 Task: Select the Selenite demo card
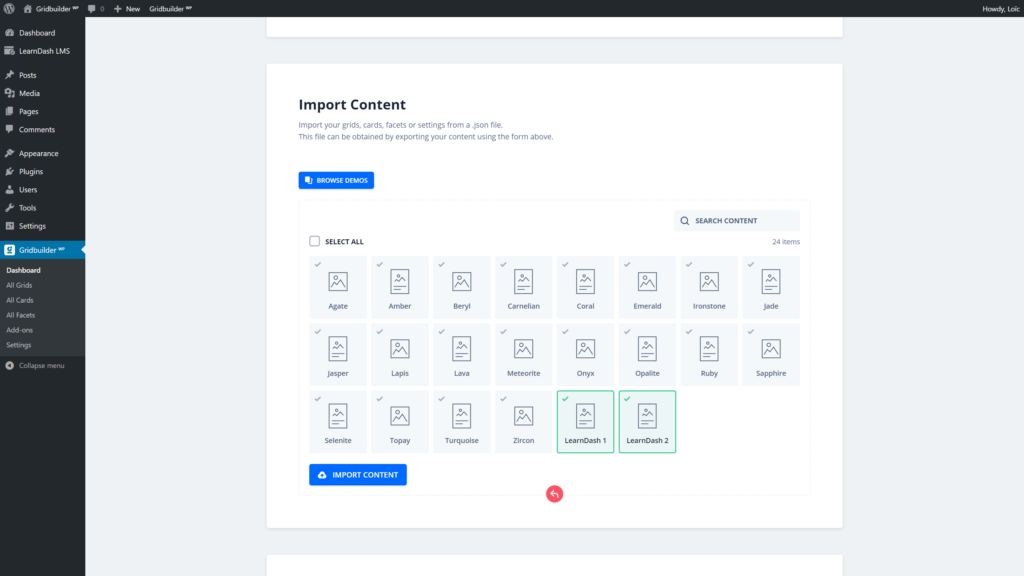coord(338,422)
